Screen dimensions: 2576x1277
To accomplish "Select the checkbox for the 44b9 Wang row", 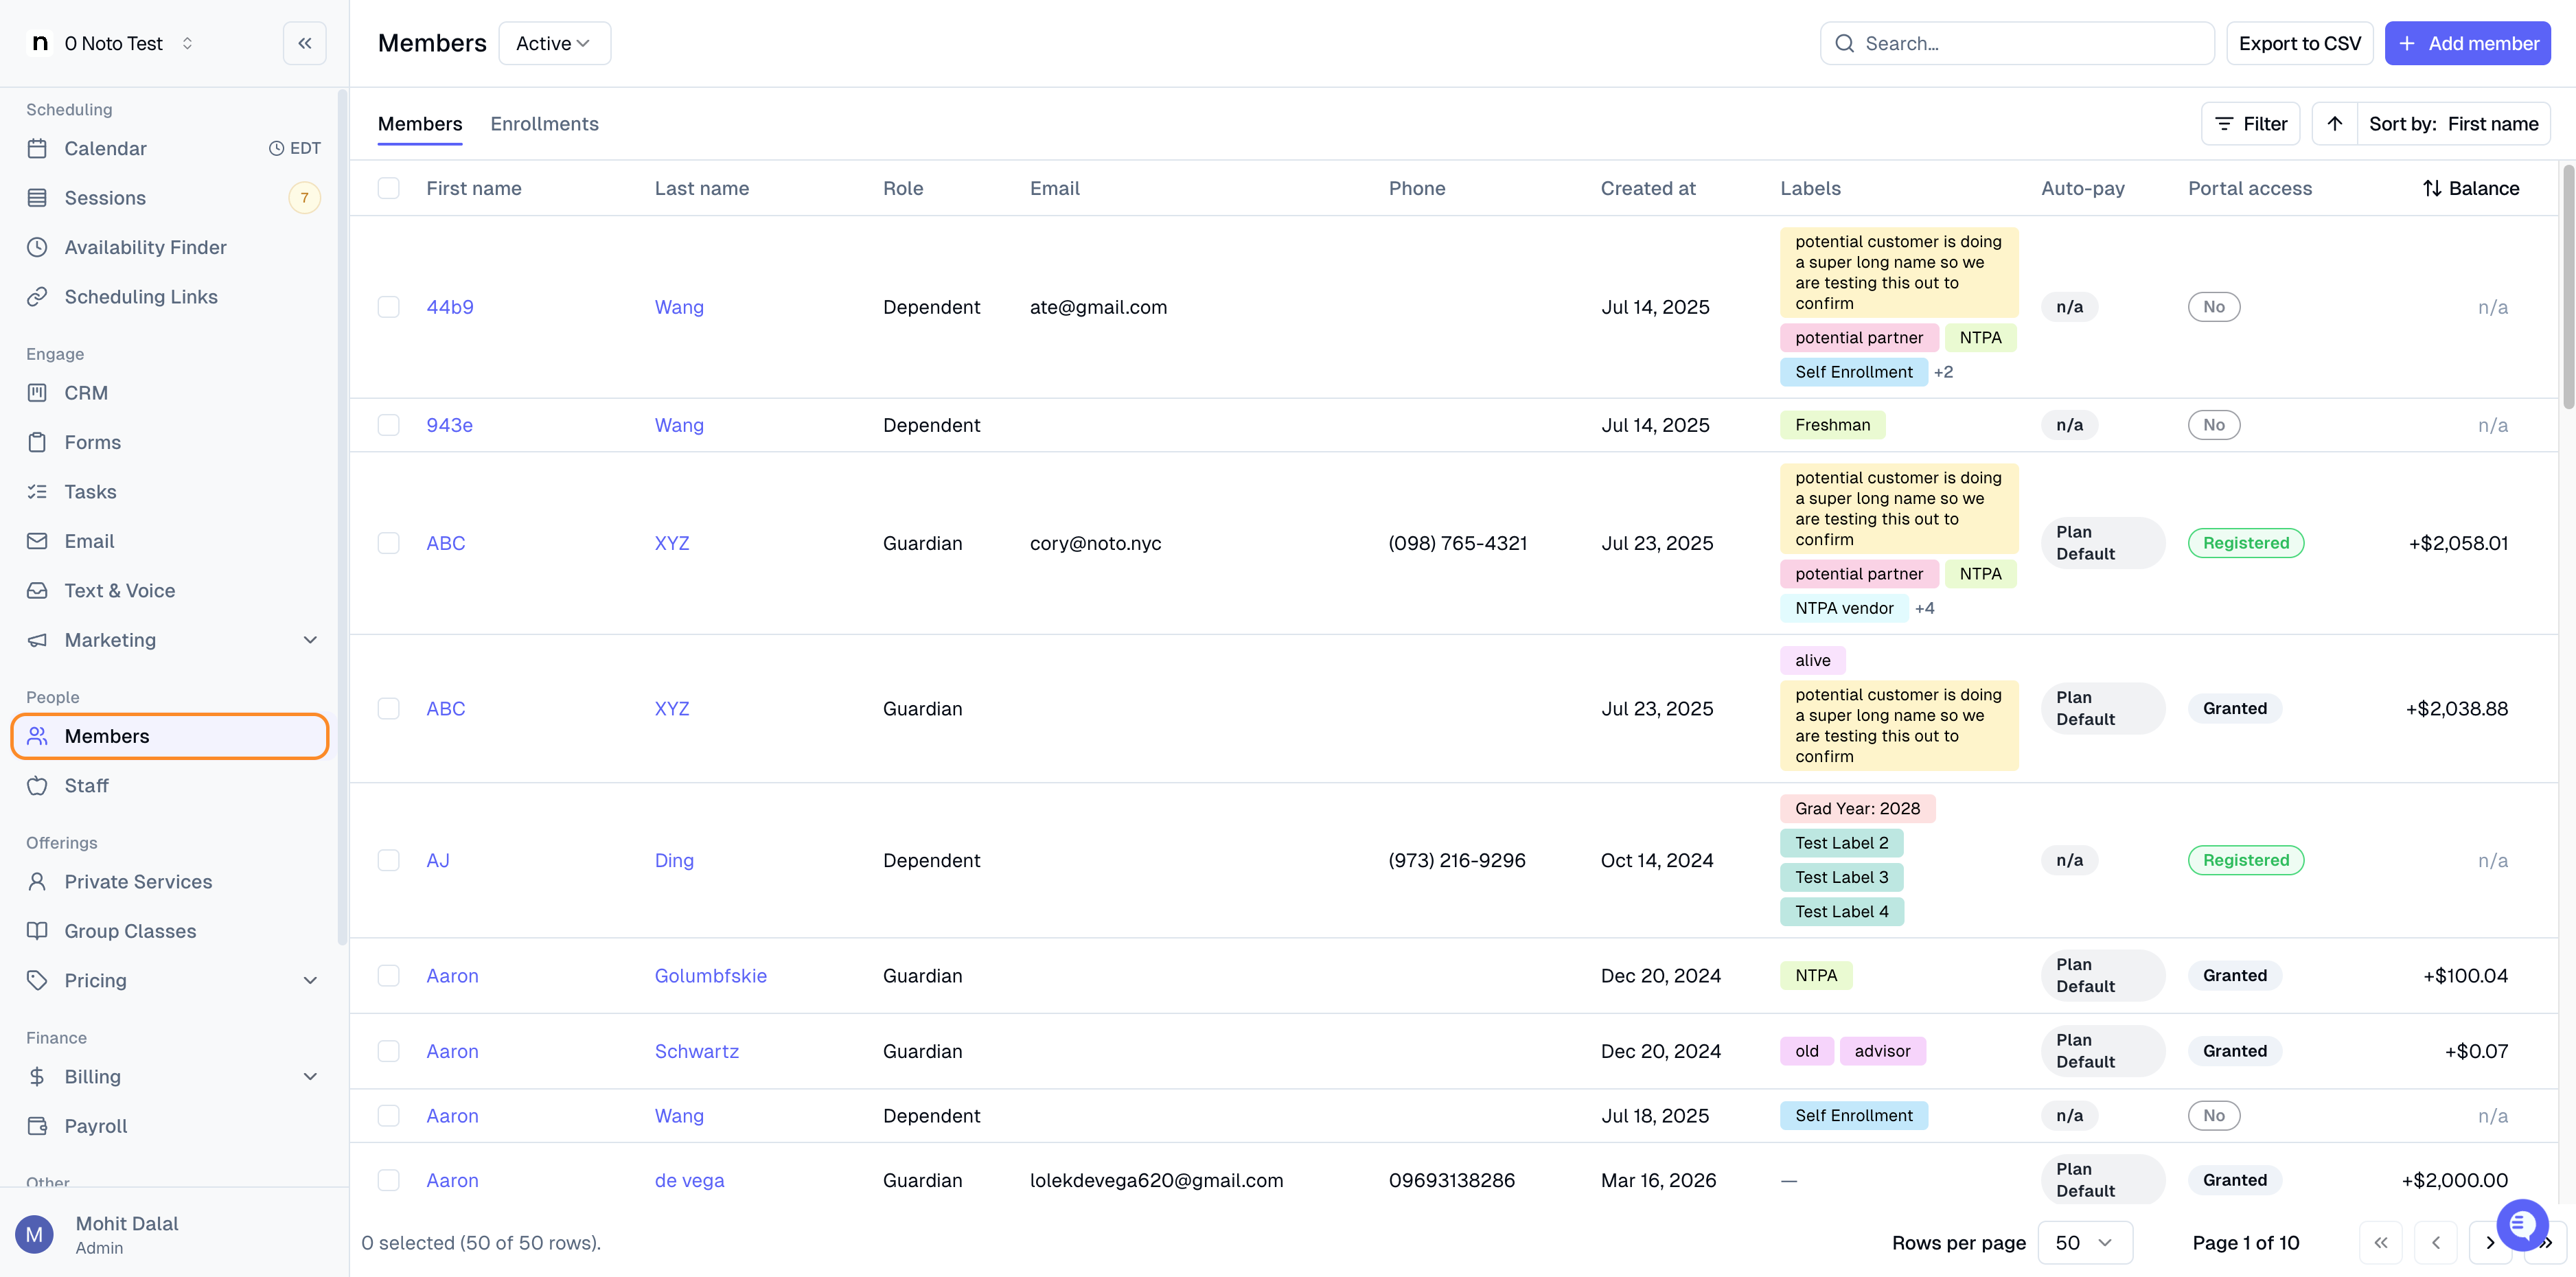I will click(x=388, y=307).
